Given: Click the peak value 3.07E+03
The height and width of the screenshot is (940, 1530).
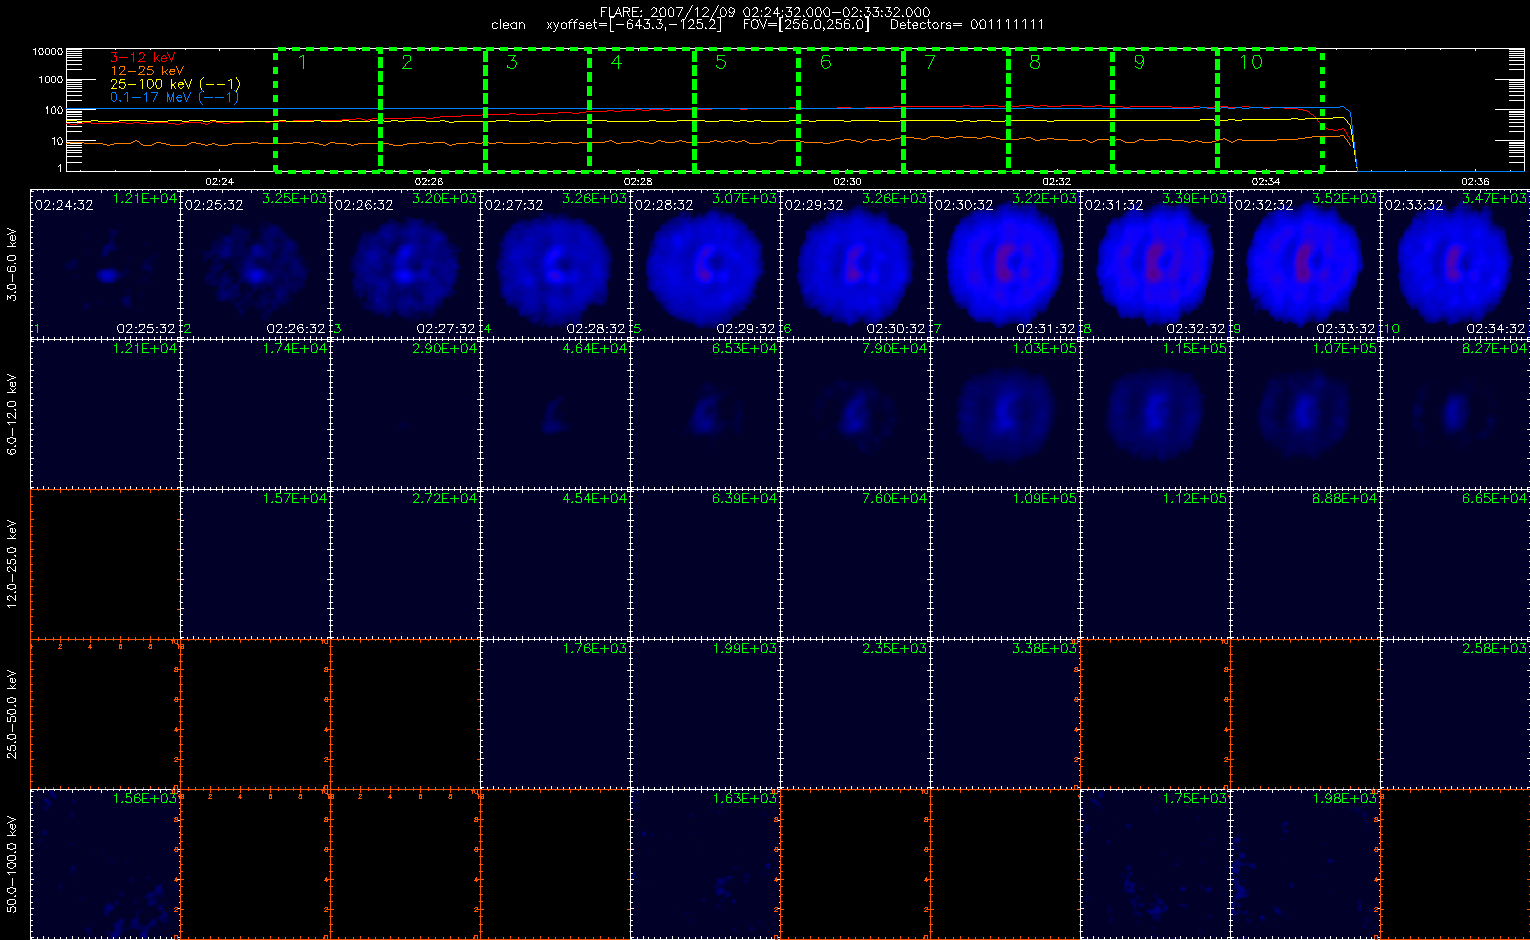Looking at the screenshot, I should (x=745, y=199).
